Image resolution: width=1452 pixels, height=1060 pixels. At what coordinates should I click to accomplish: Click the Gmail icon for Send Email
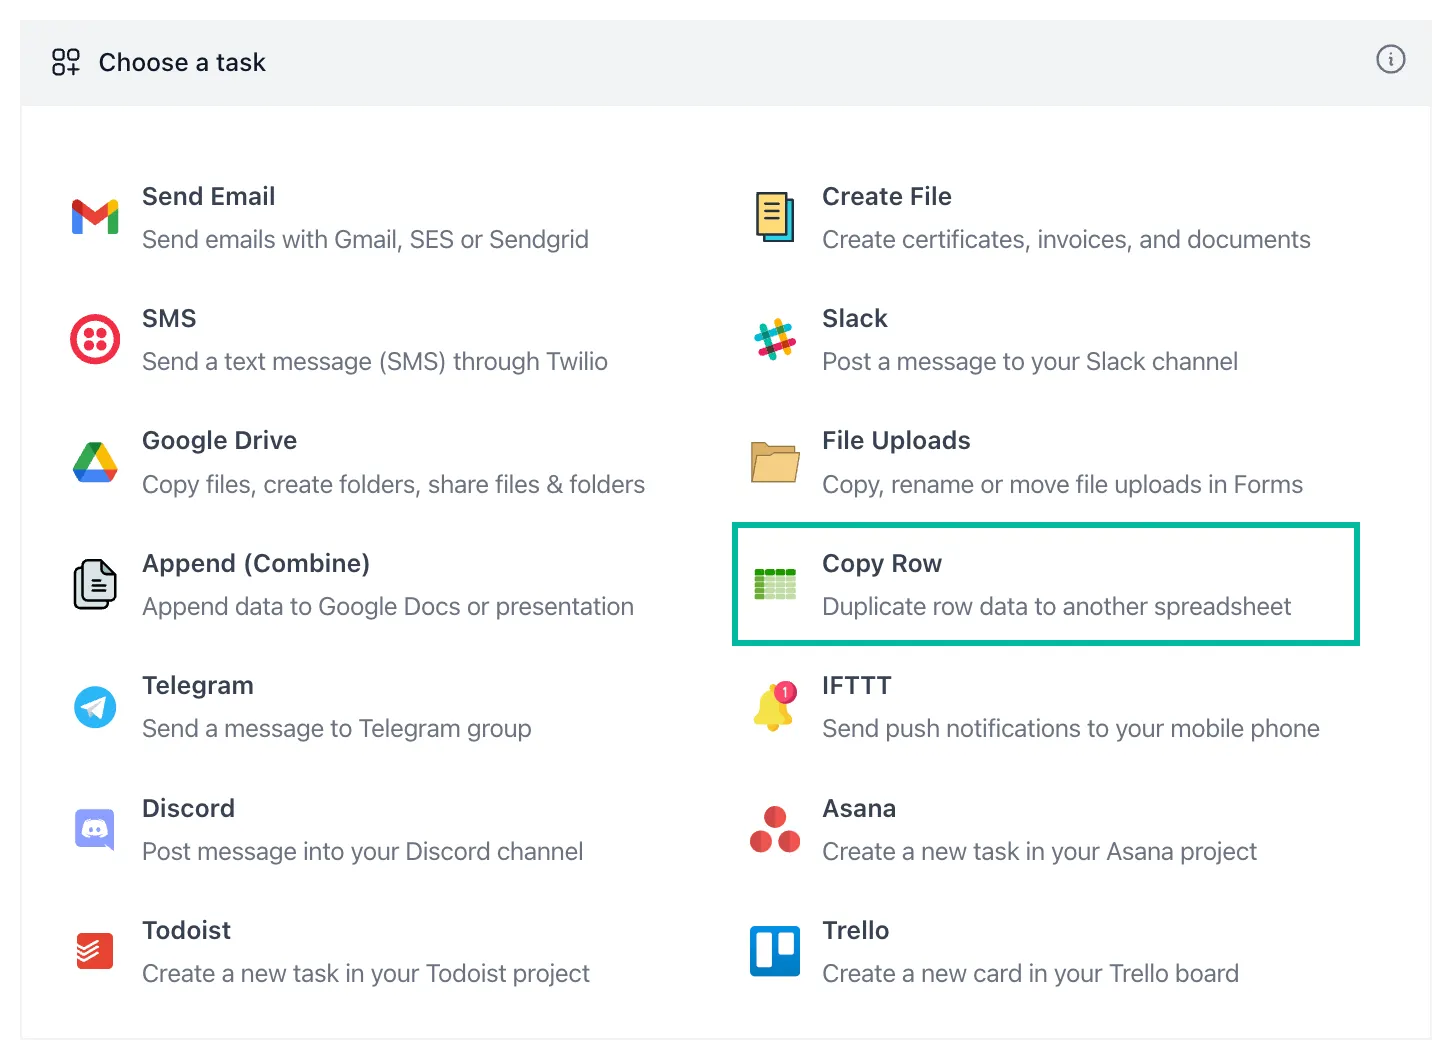tap(95, 217)
